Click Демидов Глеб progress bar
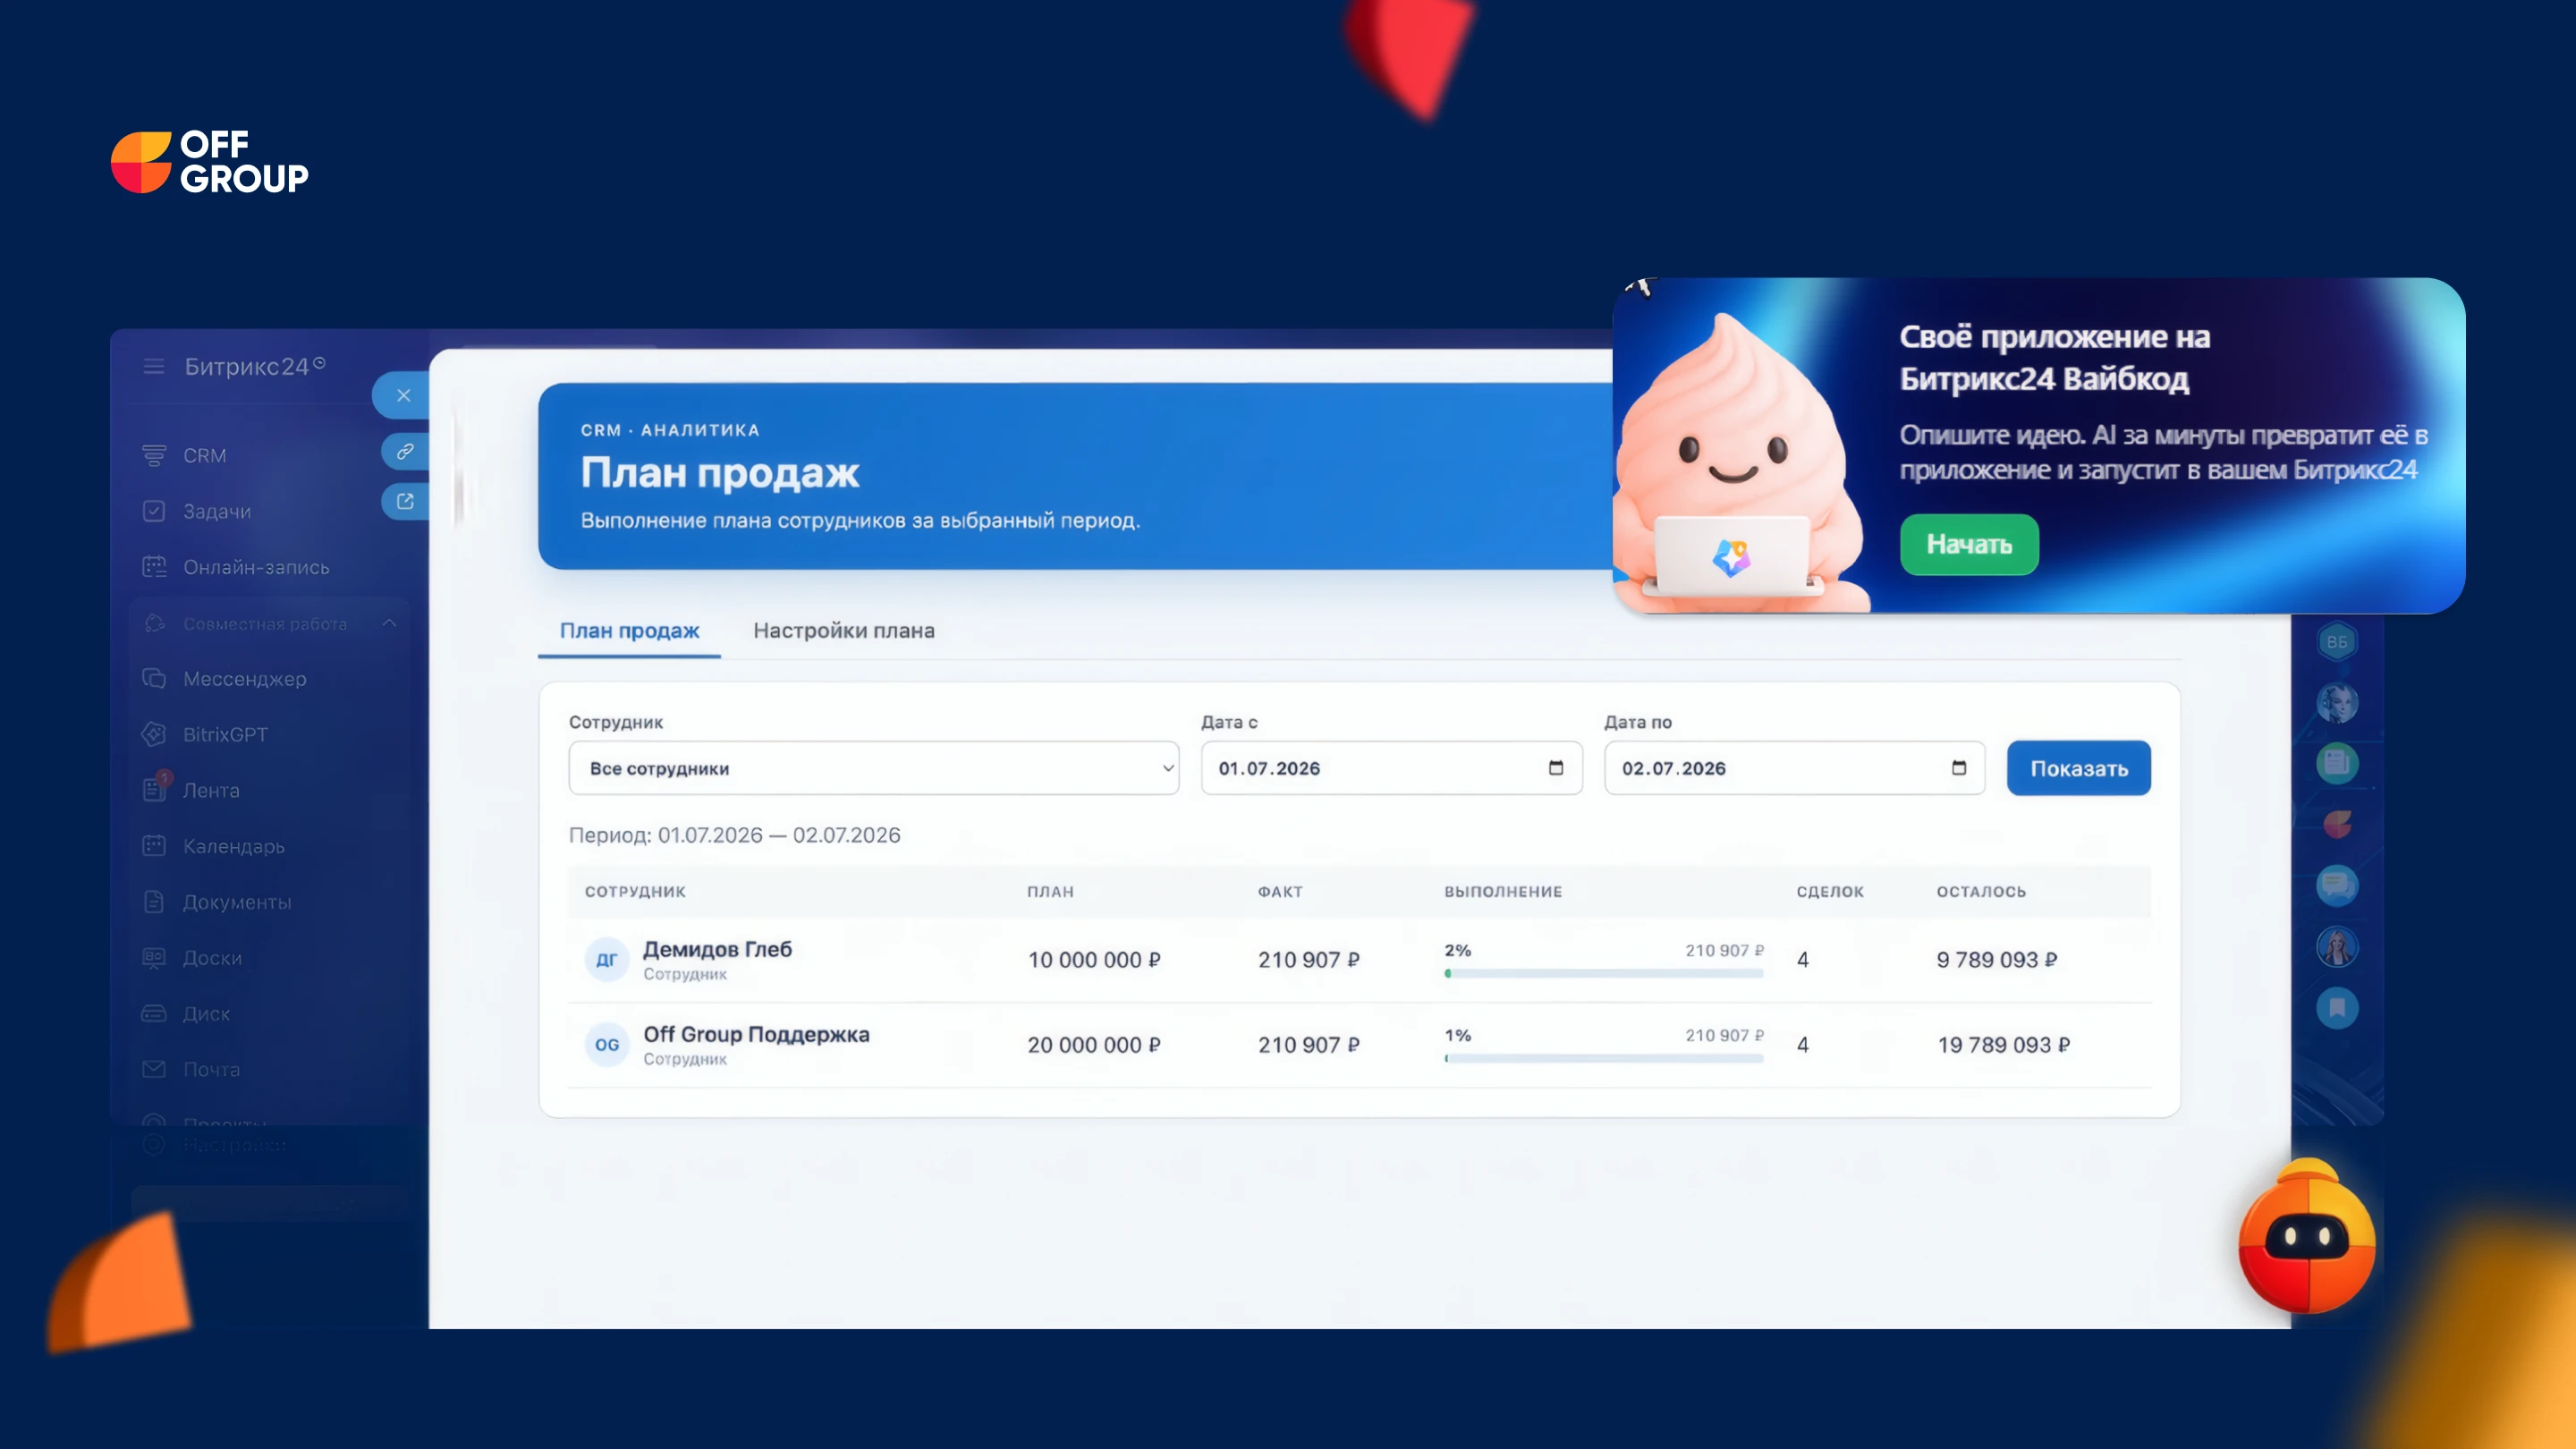This screenshot has height=1449, width=2576. point(1604,973)
